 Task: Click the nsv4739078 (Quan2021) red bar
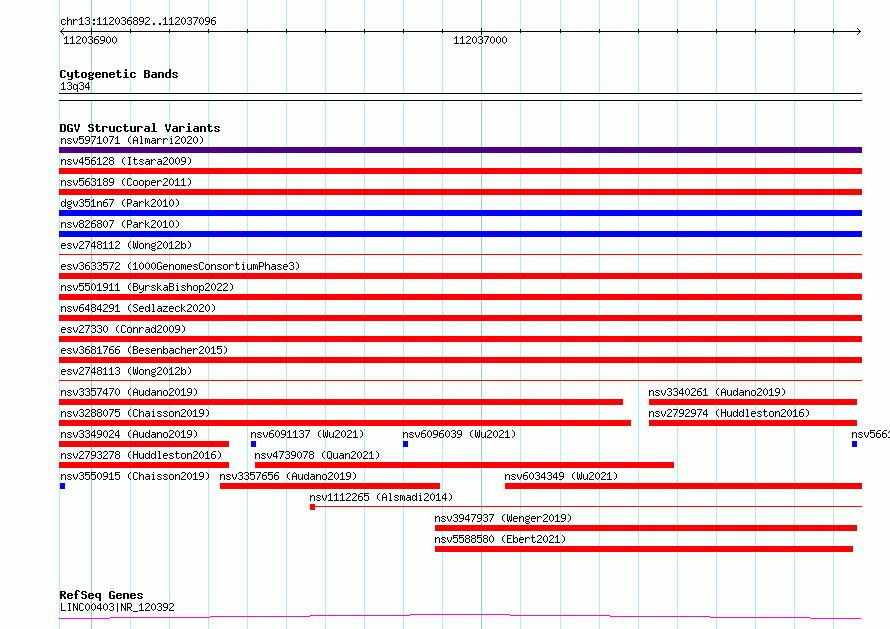point(464,465)
